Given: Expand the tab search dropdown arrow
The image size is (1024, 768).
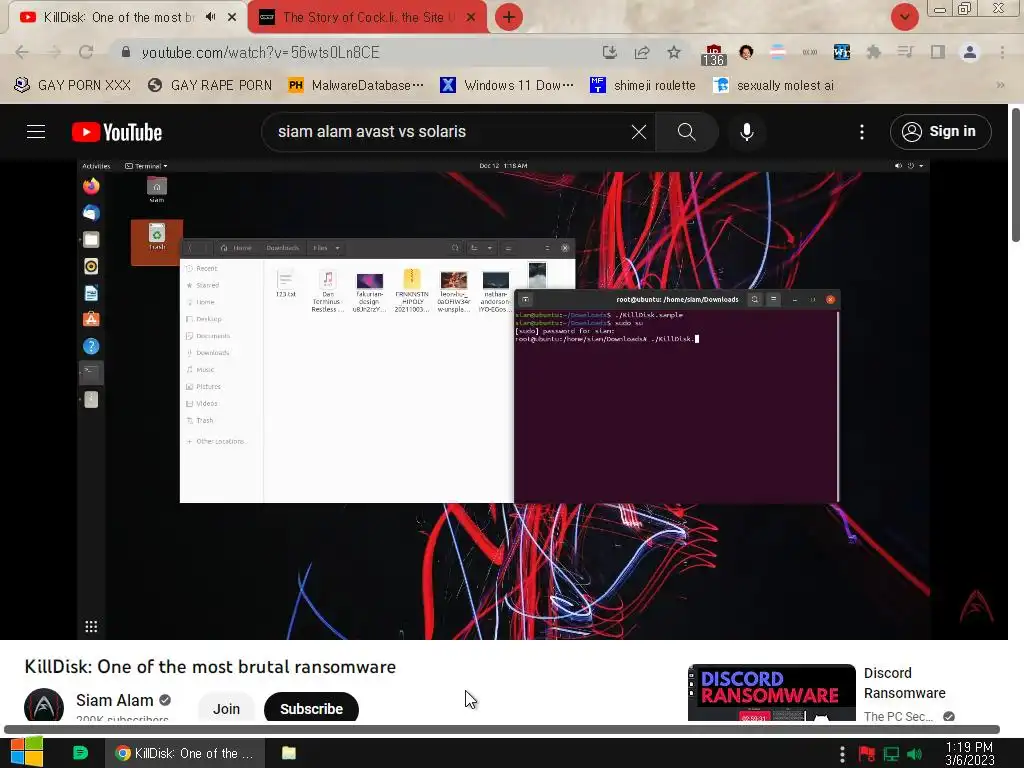Looking at the screenshot, I should pos(904,17).
